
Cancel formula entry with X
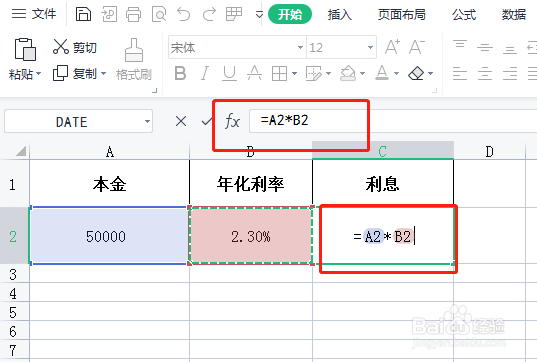pyautogui.click(x=180, y=121)
